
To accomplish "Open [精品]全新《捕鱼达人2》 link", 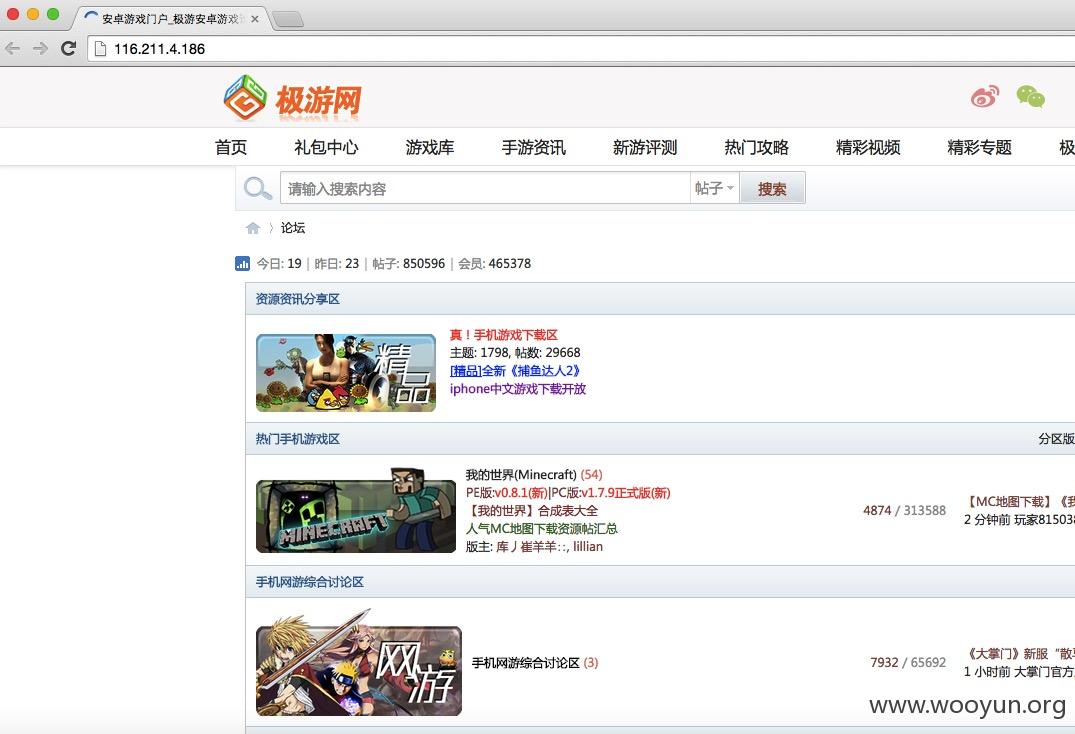I will tap(515, 371).
